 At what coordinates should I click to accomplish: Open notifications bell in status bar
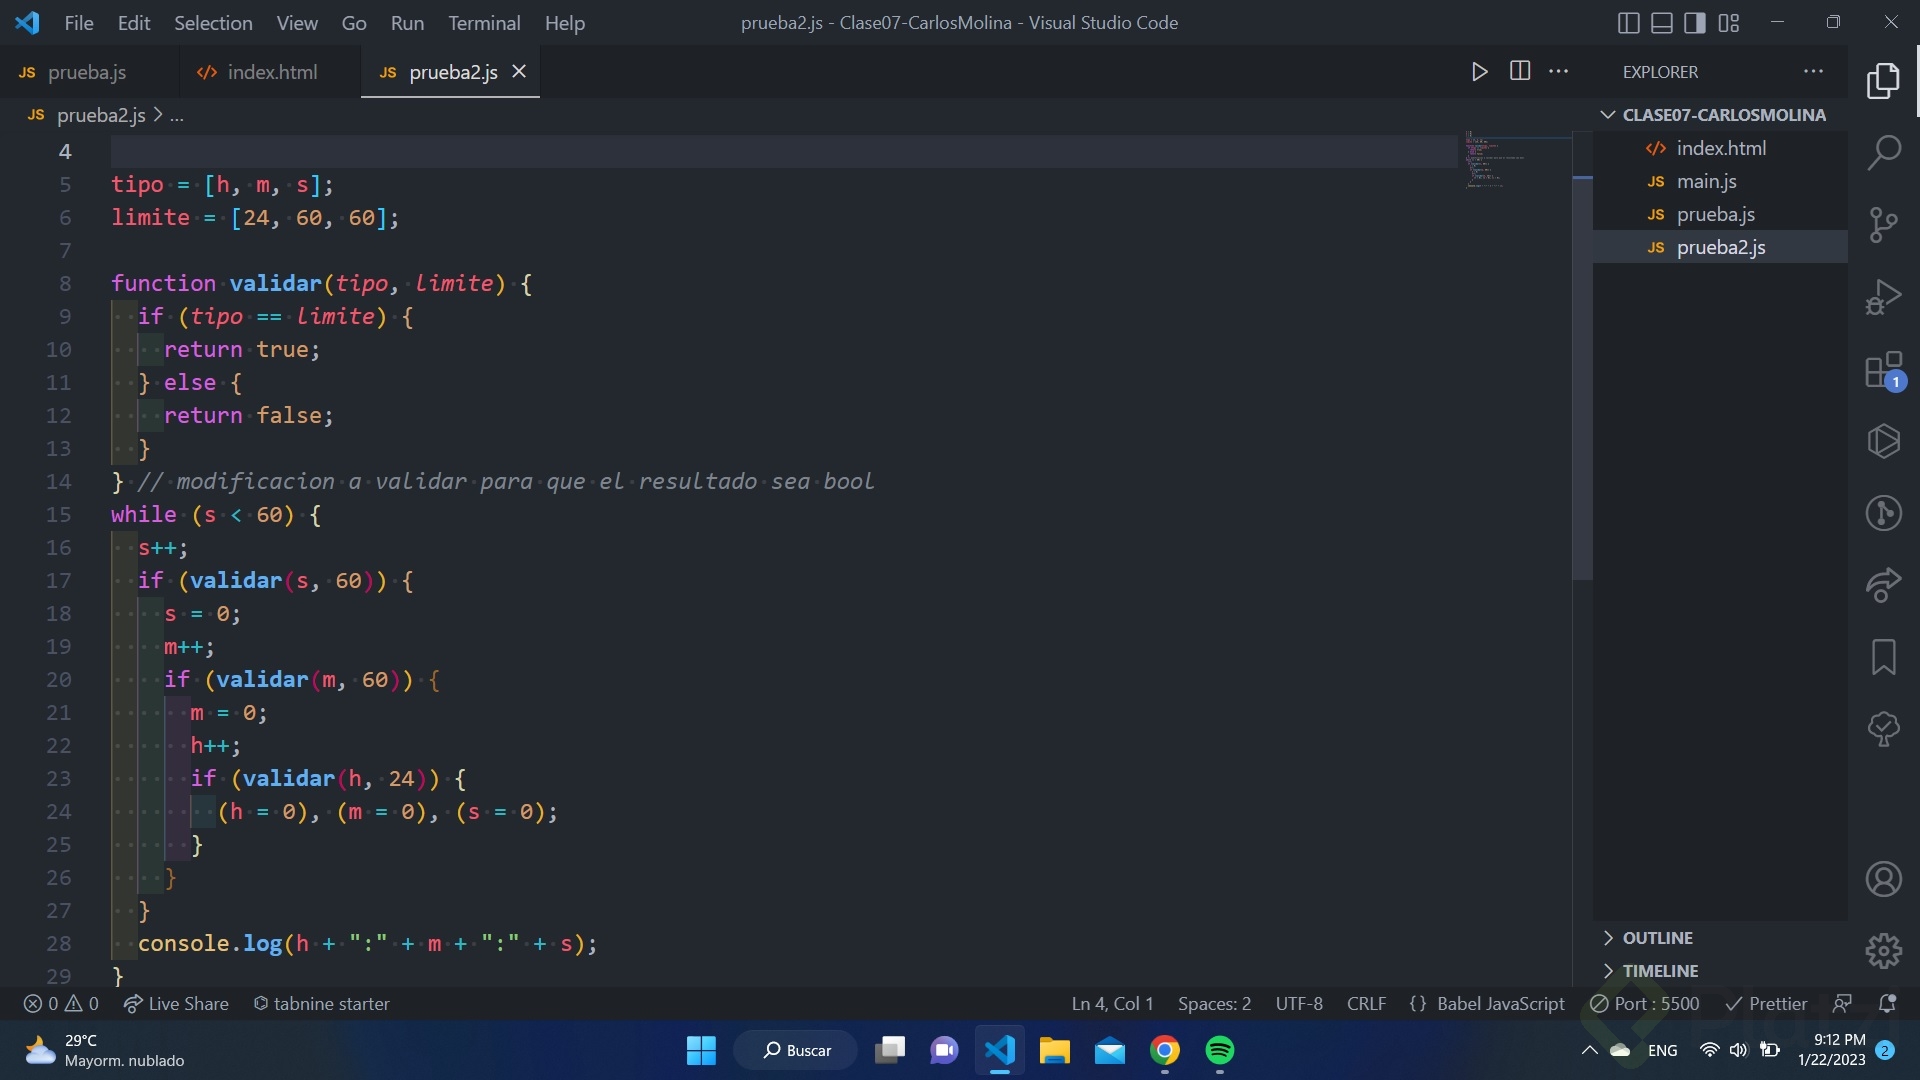(1887, 1004)
